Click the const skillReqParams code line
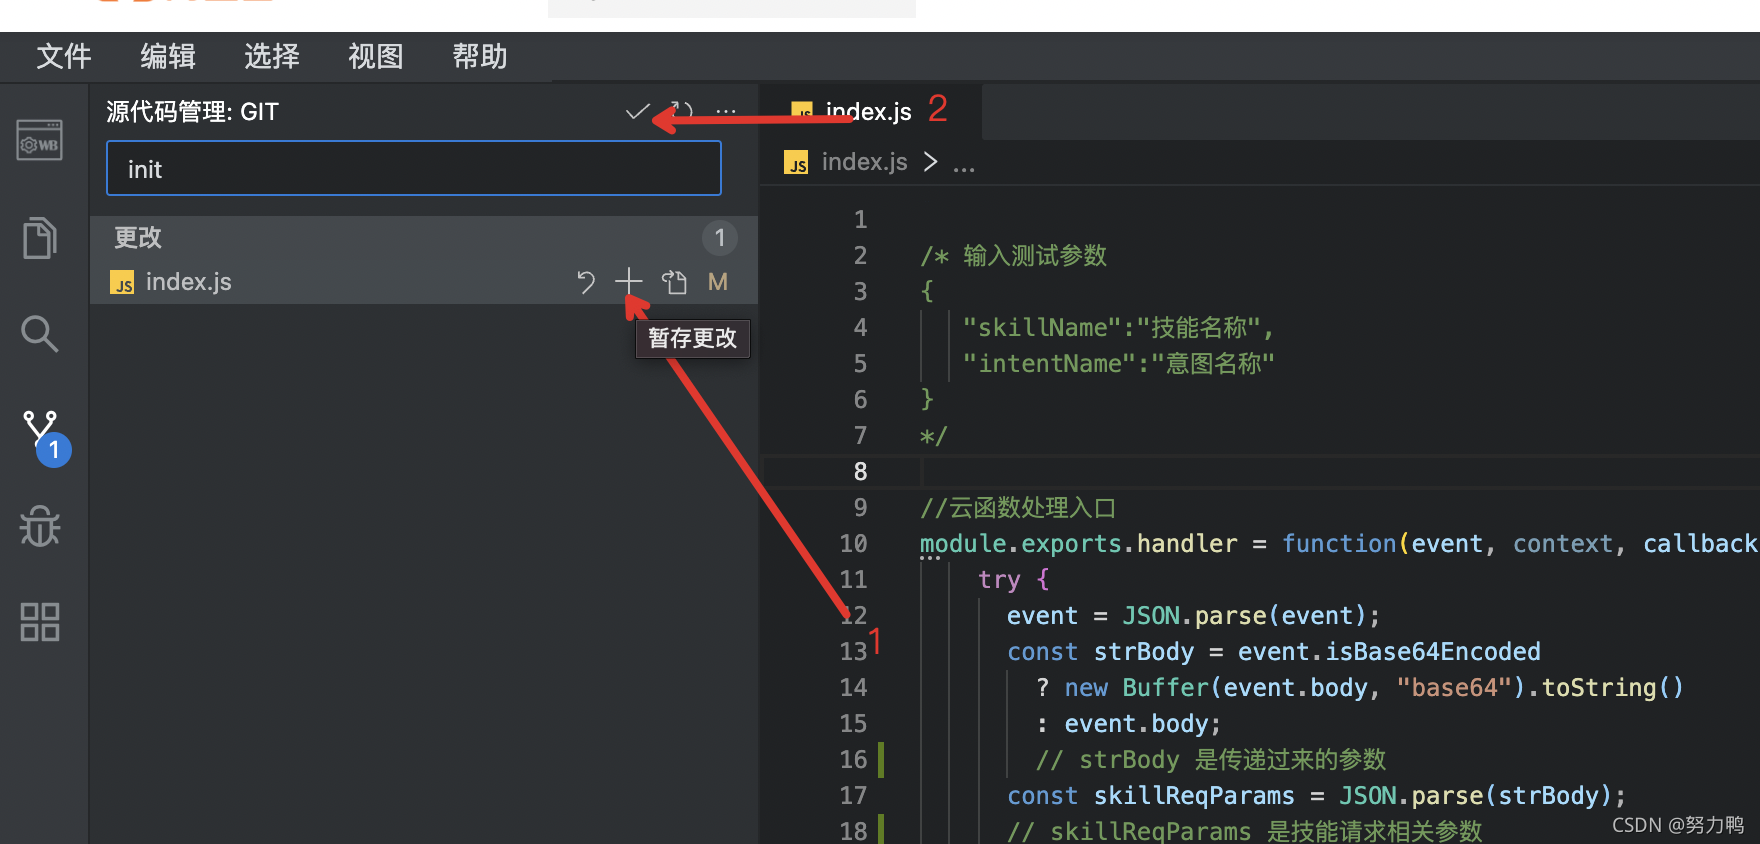The width and height of the screenshot is (1760, 844). pyautogui.click(x=1316, y=796)
